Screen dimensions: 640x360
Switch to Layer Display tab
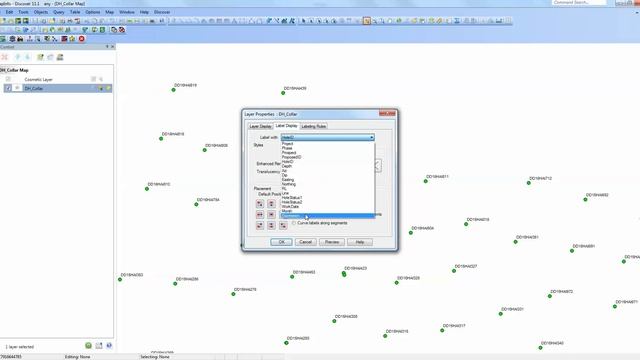tap(260, 127)
